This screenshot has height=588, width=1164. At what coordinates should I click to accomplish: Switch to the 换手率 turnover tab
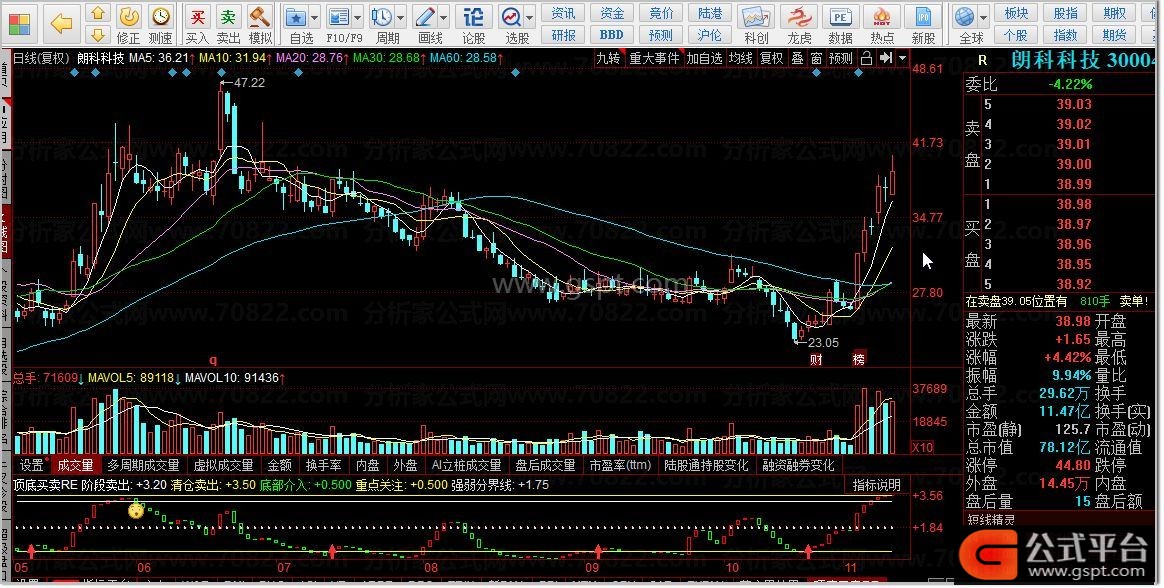point(324,466)
